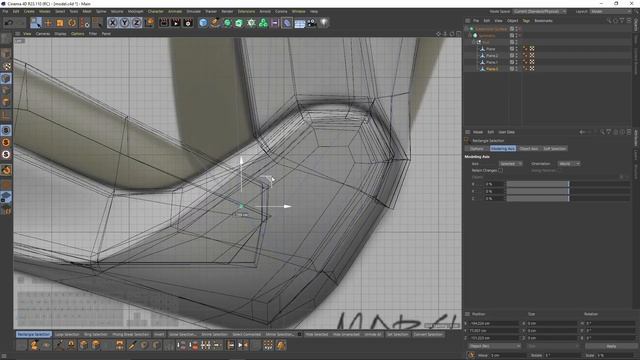Image resolution: width=640 pixels, height=360 pixels.
Task: Toggle the first S snap icon in left sidebar
Action: (x=6, y=130)
